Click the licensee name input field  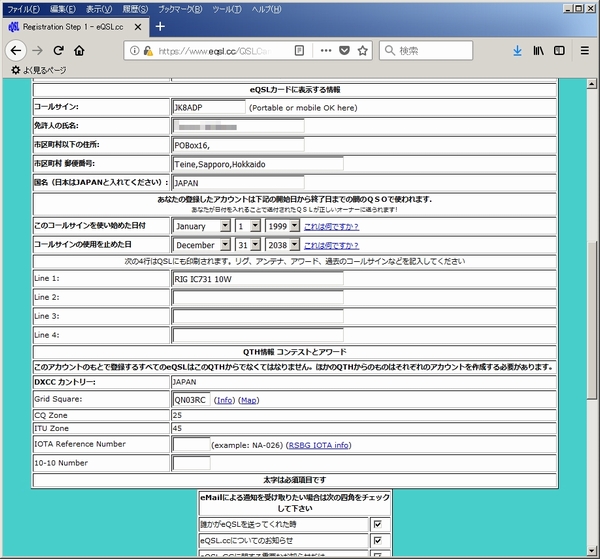(238, 126)
